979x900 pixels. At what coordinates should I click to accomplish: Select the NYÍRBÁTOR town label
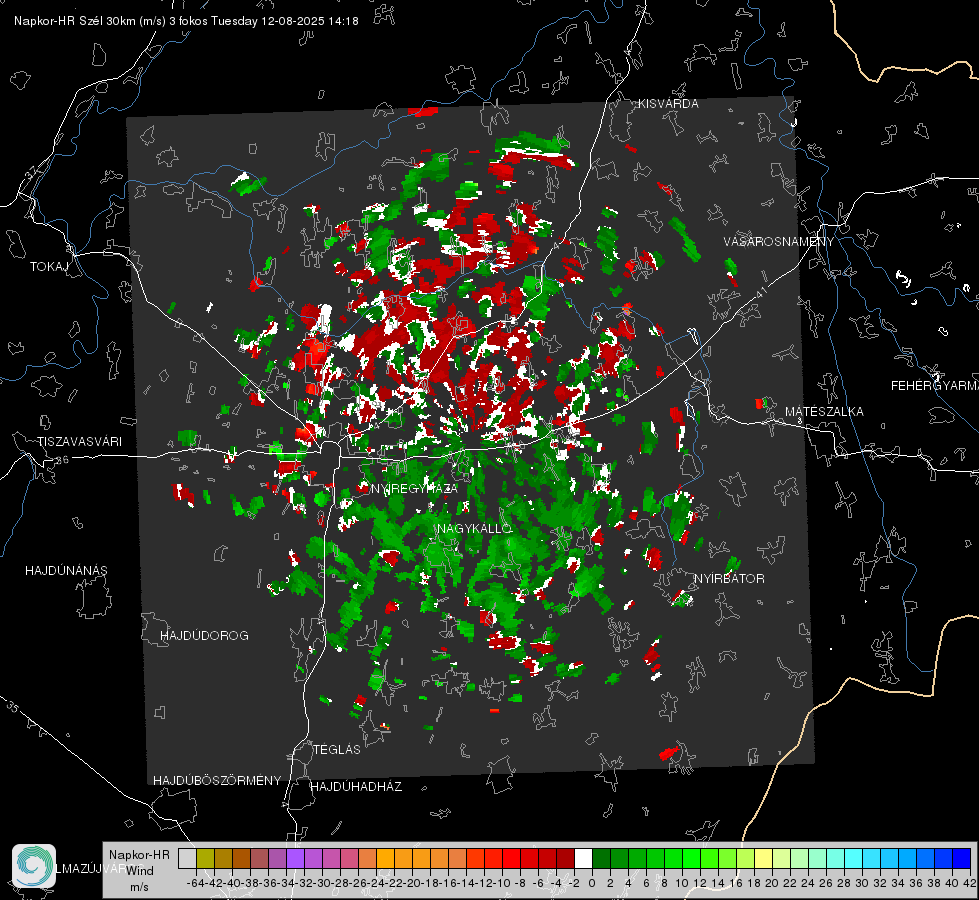point(729,579)
